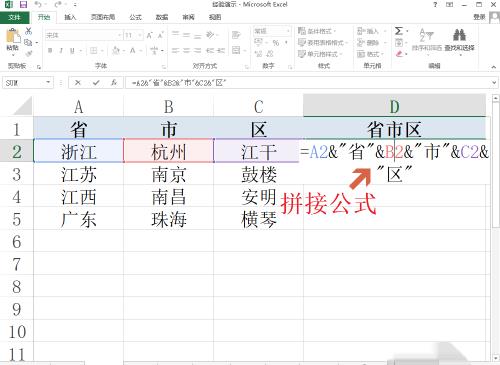Toggle middle vertical alignment

click(186, 35)
